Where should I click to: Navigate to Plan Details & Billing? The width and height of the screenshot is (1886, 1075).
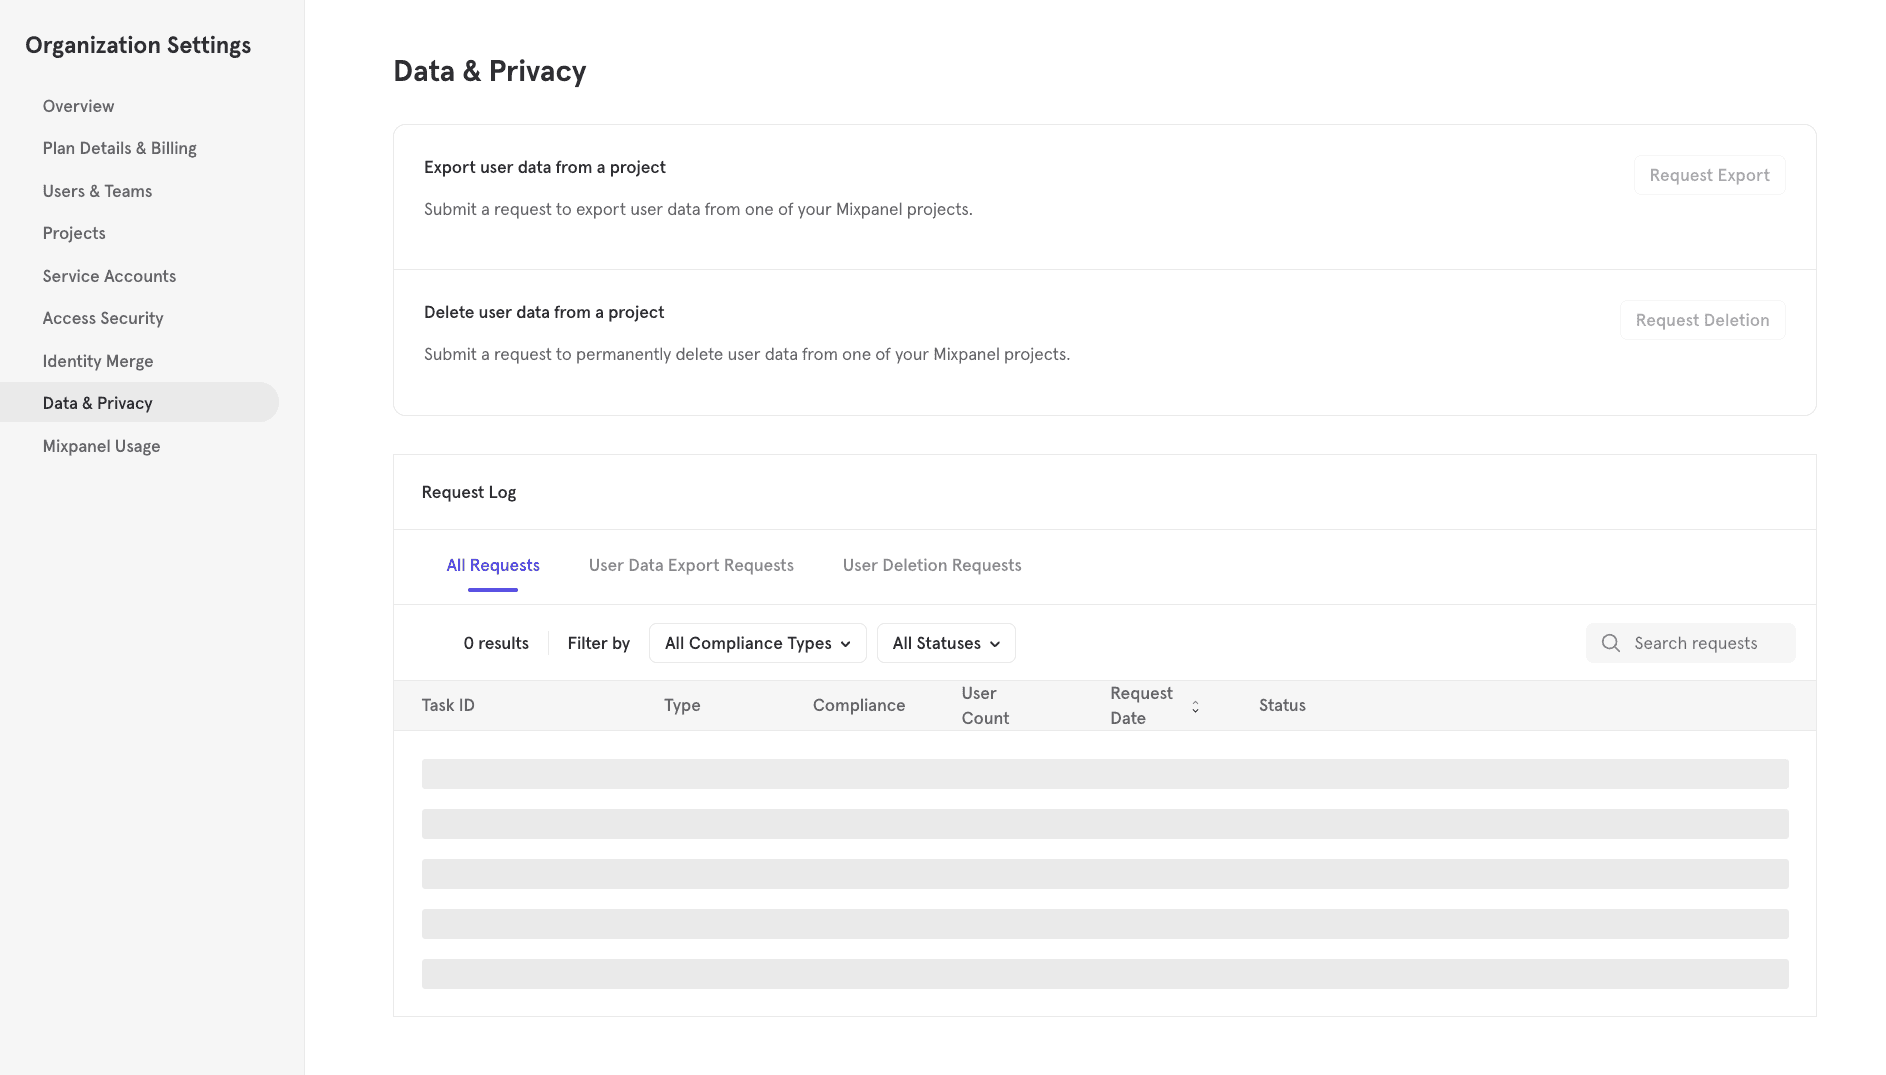pyautogui.click(x=119, y=147)
